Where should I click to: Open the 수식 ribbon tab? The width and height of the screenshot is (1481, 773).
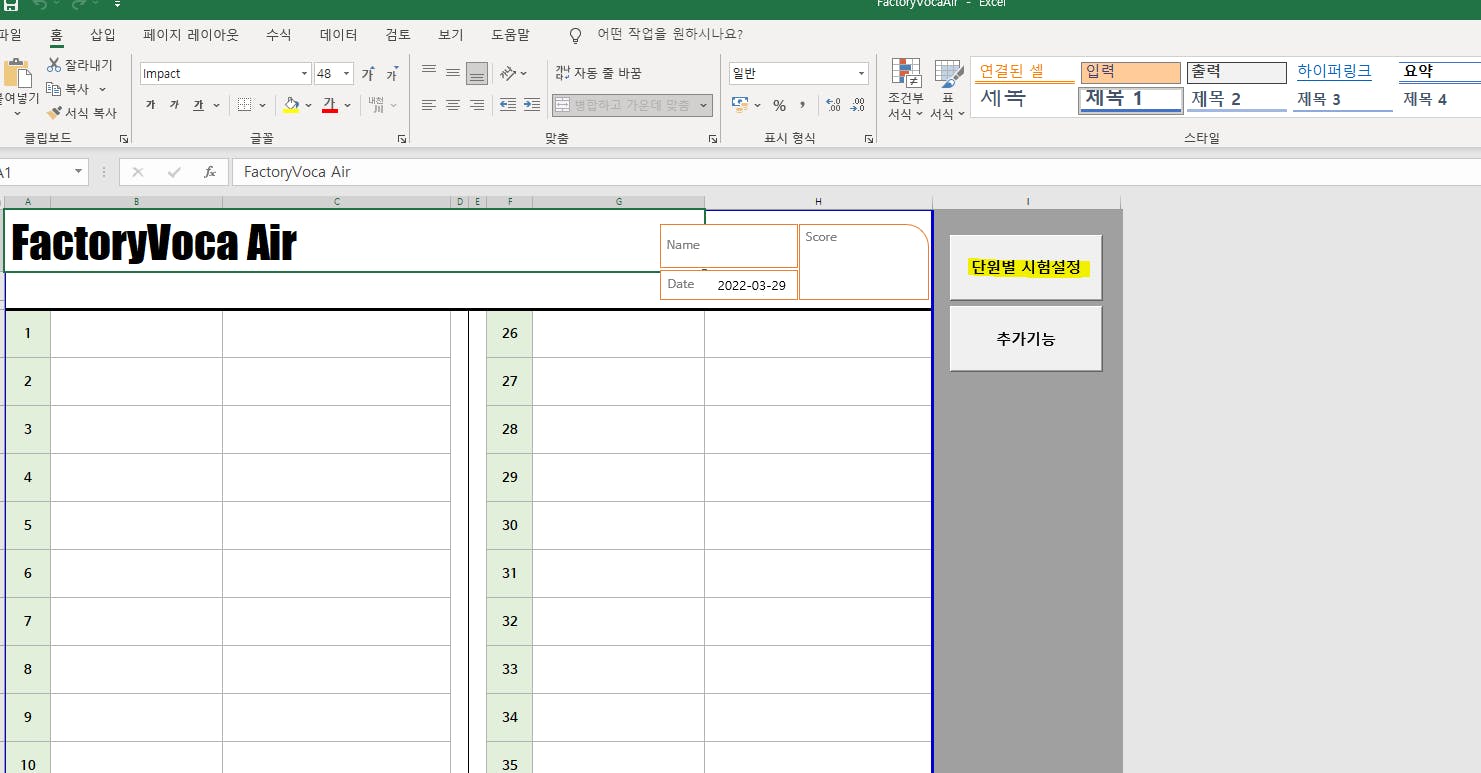click(x=279, y=35)
